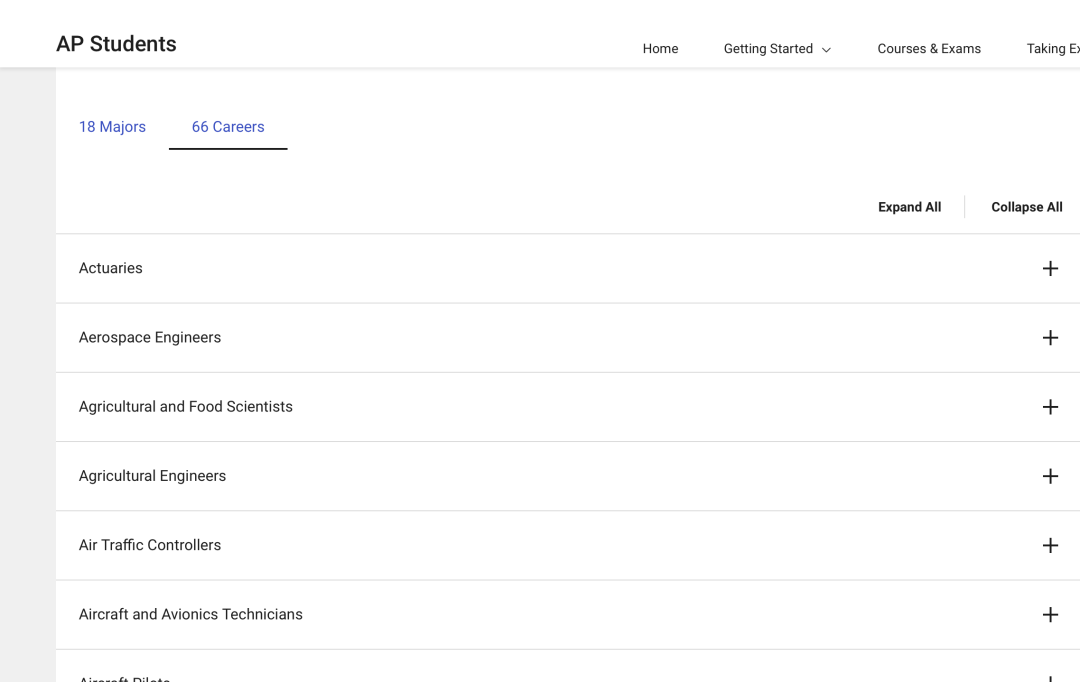The image size is (1080, 682).
Task: Click chevron icon beside Getting Started
Action: (x=827, y=50)
